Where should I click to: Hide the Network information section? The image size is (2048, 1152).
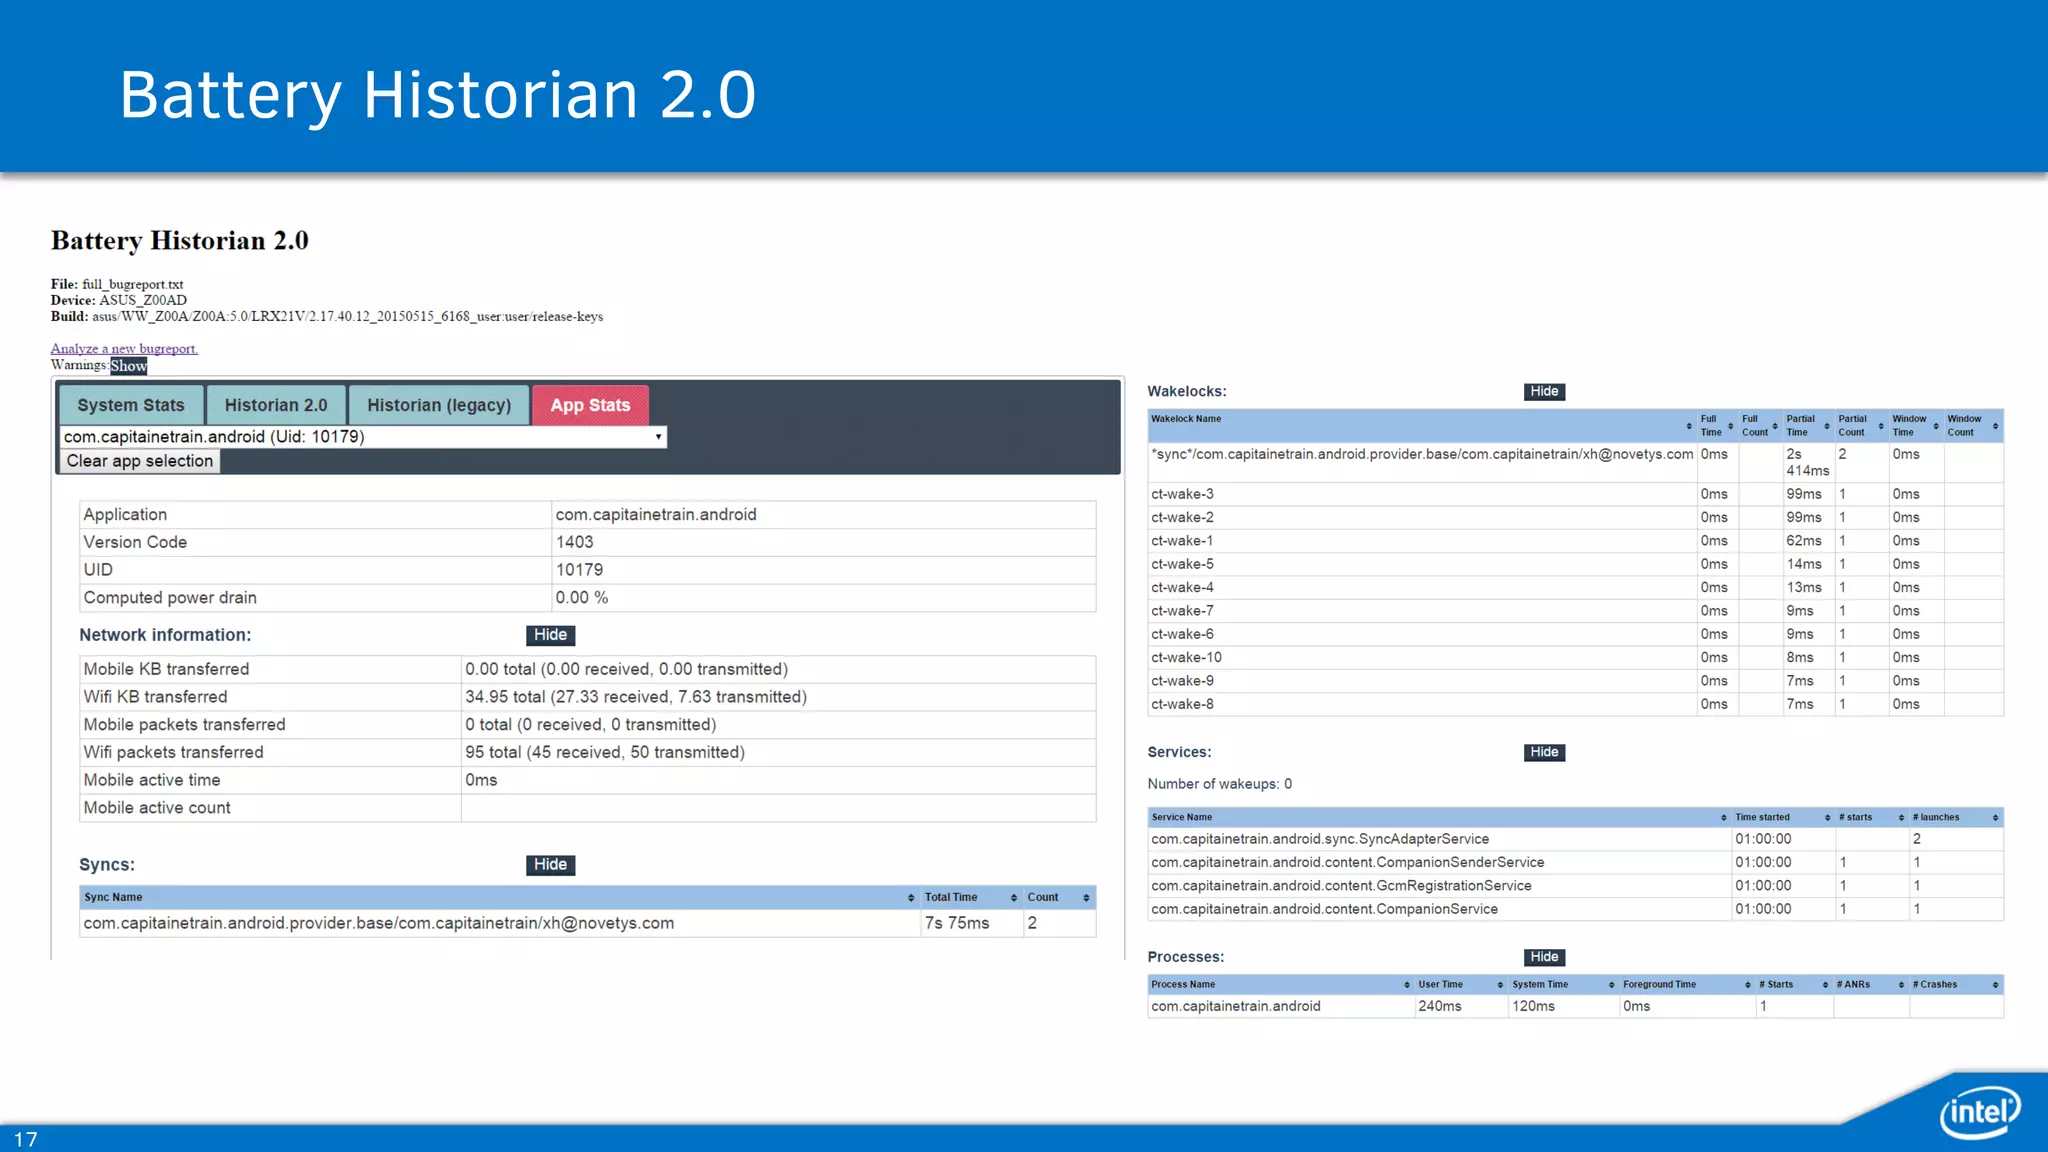coord(550,635)
